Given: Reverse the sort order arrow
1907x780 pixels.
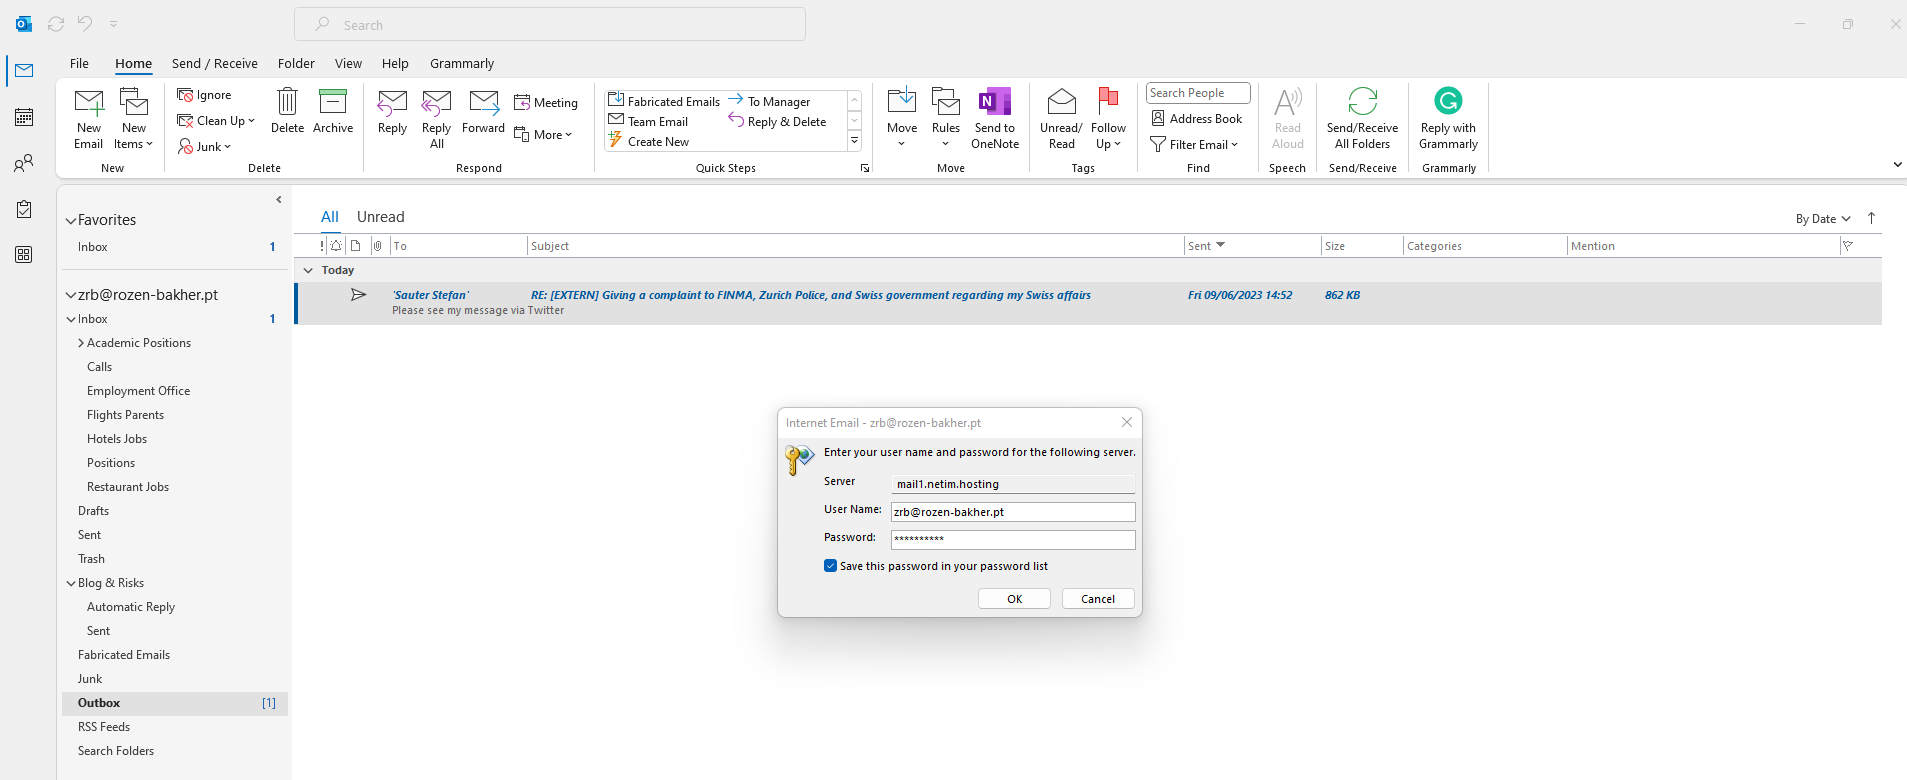Looking at the screenshot, I should (x=1871, y=218).
